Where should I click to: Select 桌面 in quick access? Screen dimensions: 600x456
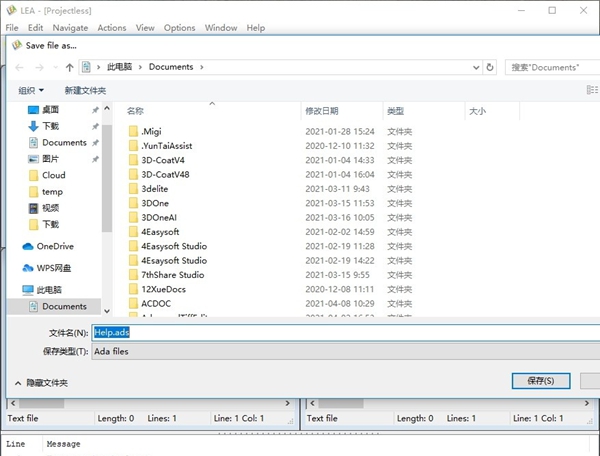point(51,110)
